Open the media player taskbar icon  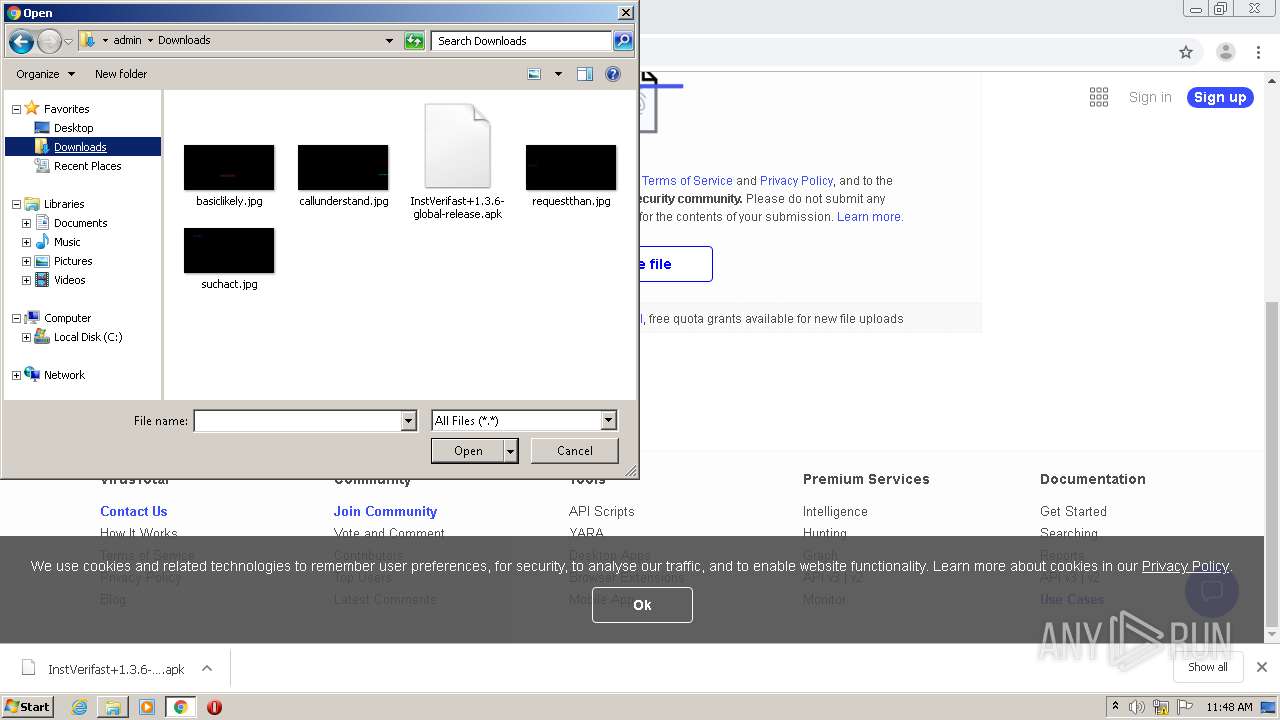[x=147, y=707]
